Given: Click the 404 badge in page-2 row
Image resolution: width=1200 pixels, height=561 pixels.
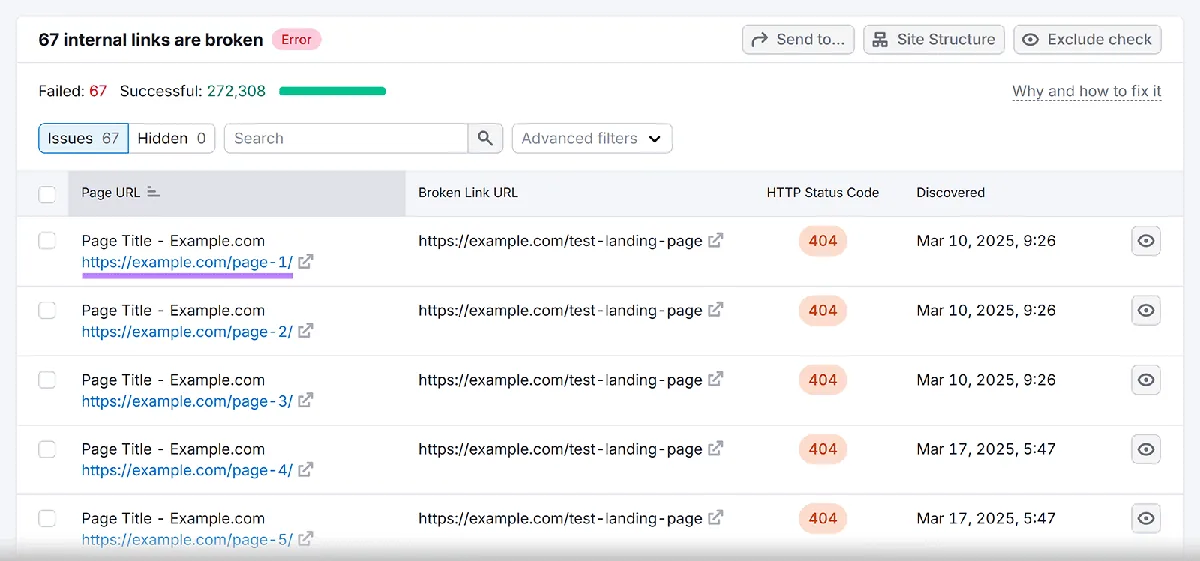Looking at the screenshot, I should point(823,310).
